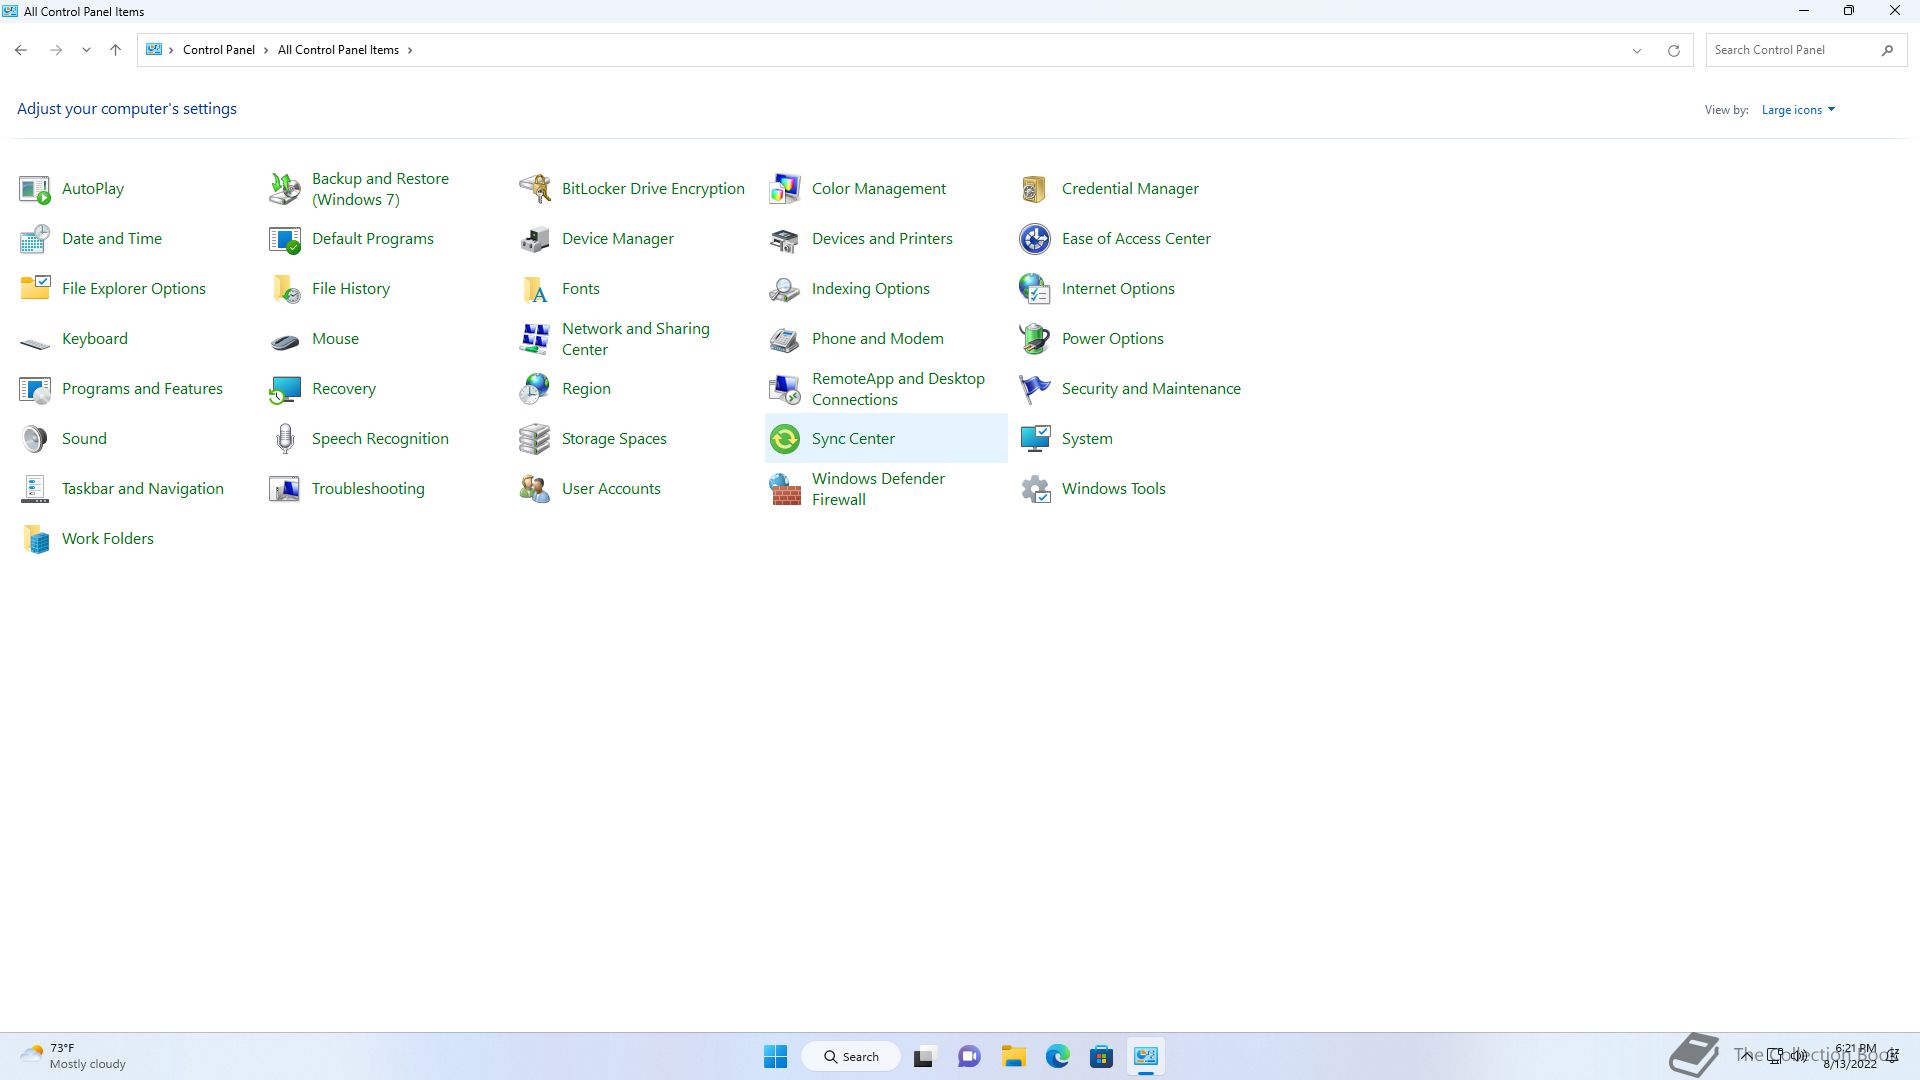The width and height of the screenshot is (1920, 1080).
Task: Open taskbar Search box
Action: click(x=851, y=1056)
